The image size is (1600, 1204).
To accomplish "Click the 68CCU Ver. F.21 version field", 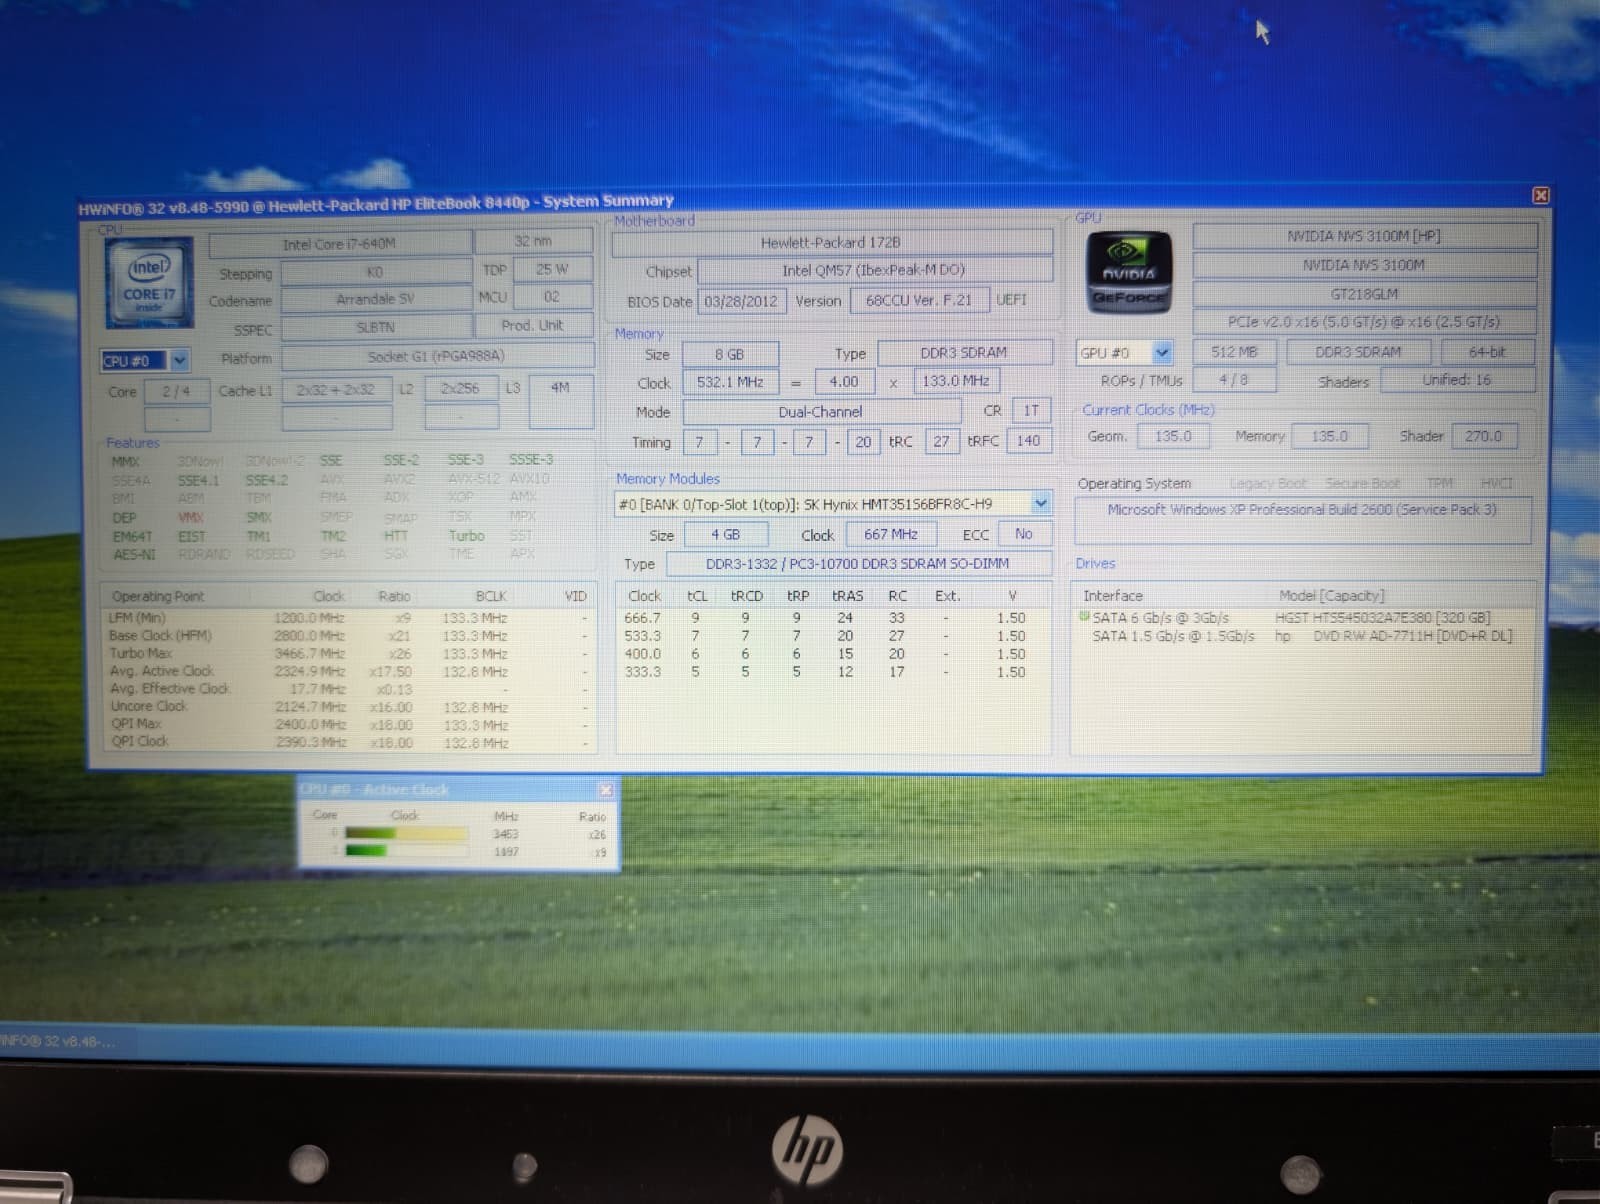I will 920,300.
